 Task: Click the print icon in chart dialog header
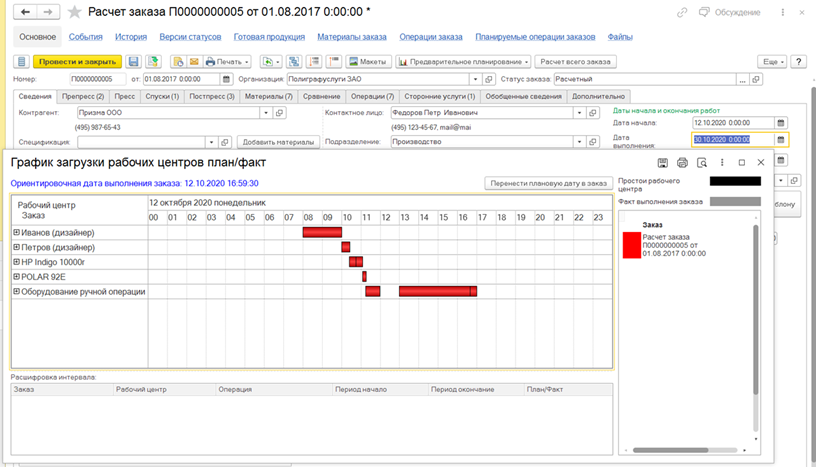point(682,162)
